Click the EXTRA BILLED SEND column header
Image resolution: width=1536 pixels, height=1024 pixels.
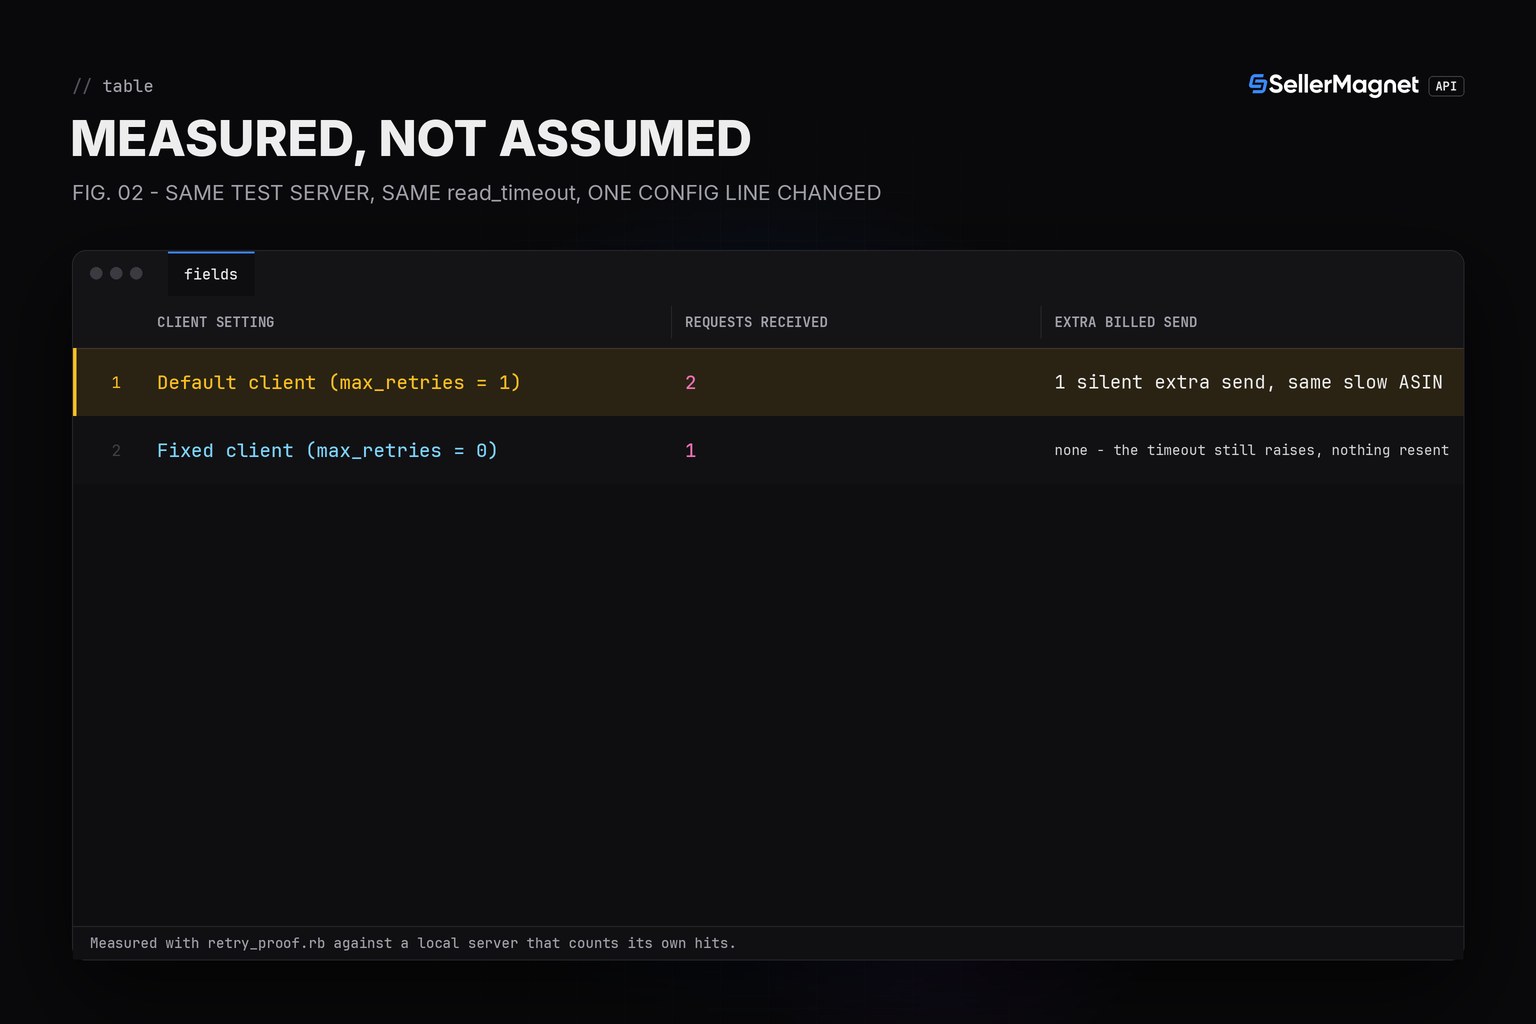[1125, 322]
